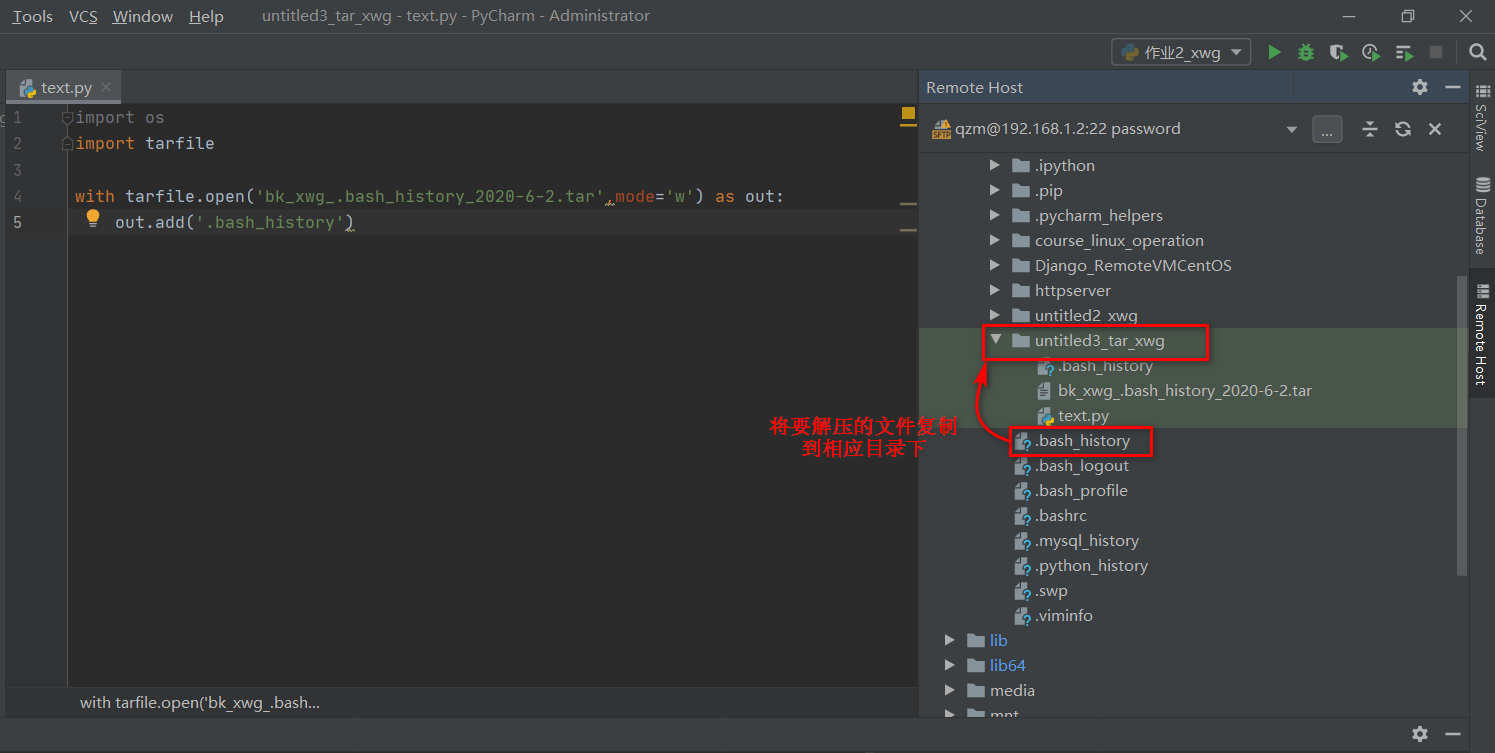Click the qzm@192.168.1.2:22 password label
The width and height of the screenshot is (1495, 753).
(1070, 128)
